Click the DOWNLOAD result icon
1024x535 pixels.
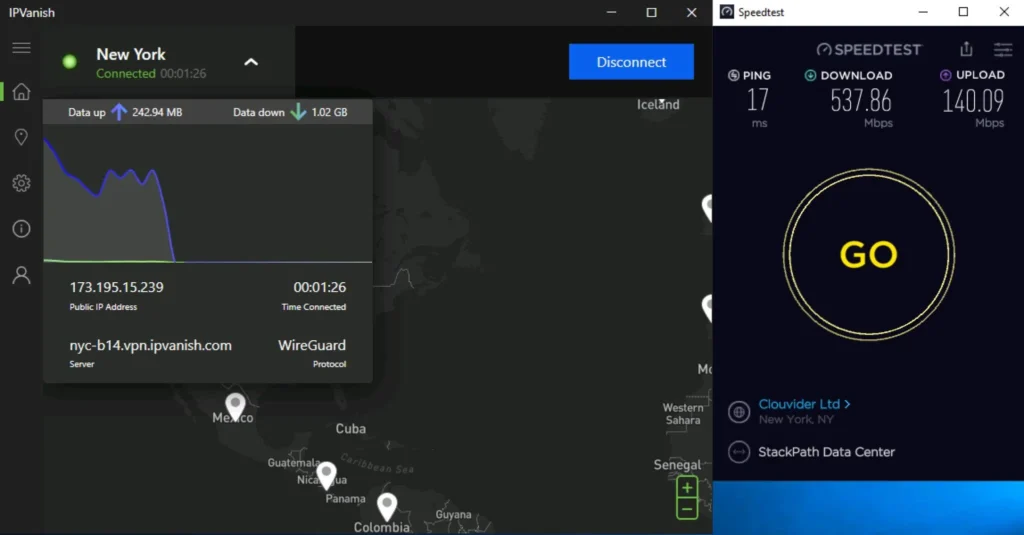pyautogui.click(x=810, y=75)
